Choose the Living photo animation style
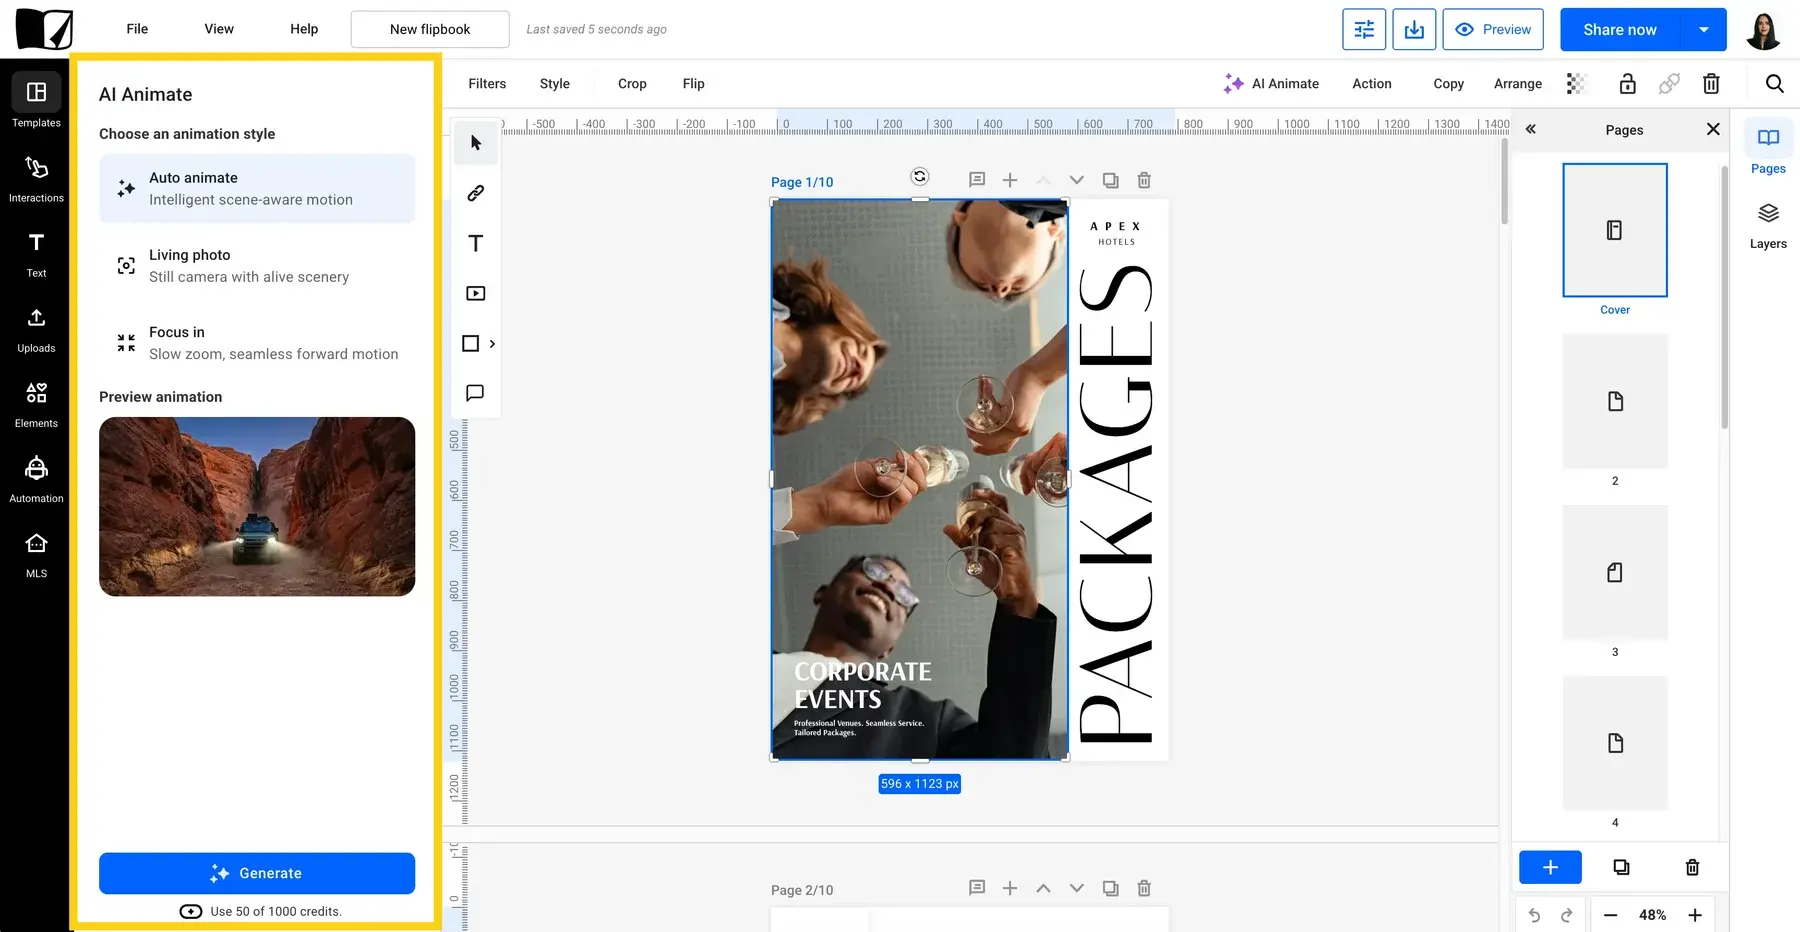The height and width of the screenshot is (932, 1800). click(257, 266)
